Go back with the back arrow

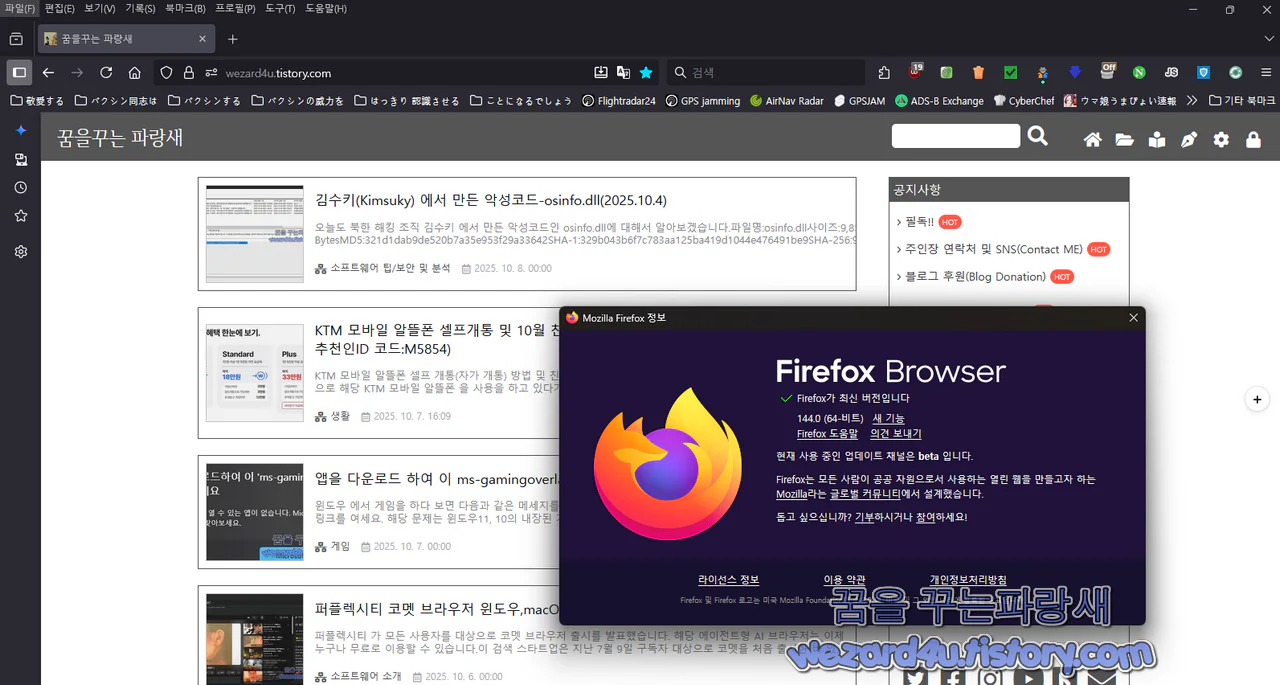click(x=48, y=72)
